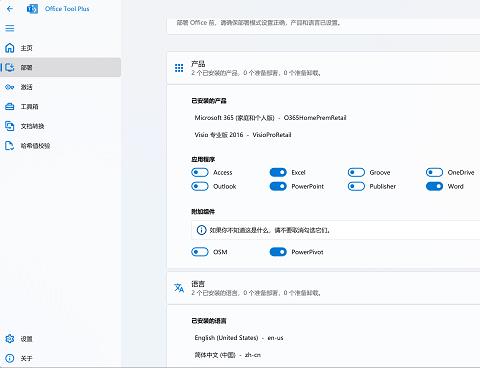Select the 激活 menu item
480x368 pixels.
pyautogui.click(x=60, y=87)
